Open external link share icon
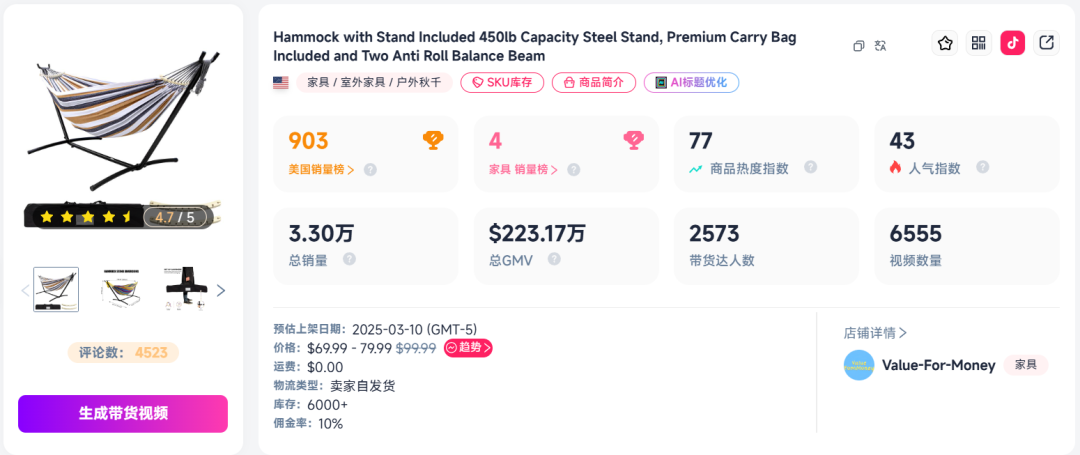Viewport: 1080px width, 455px height. 1046,43
